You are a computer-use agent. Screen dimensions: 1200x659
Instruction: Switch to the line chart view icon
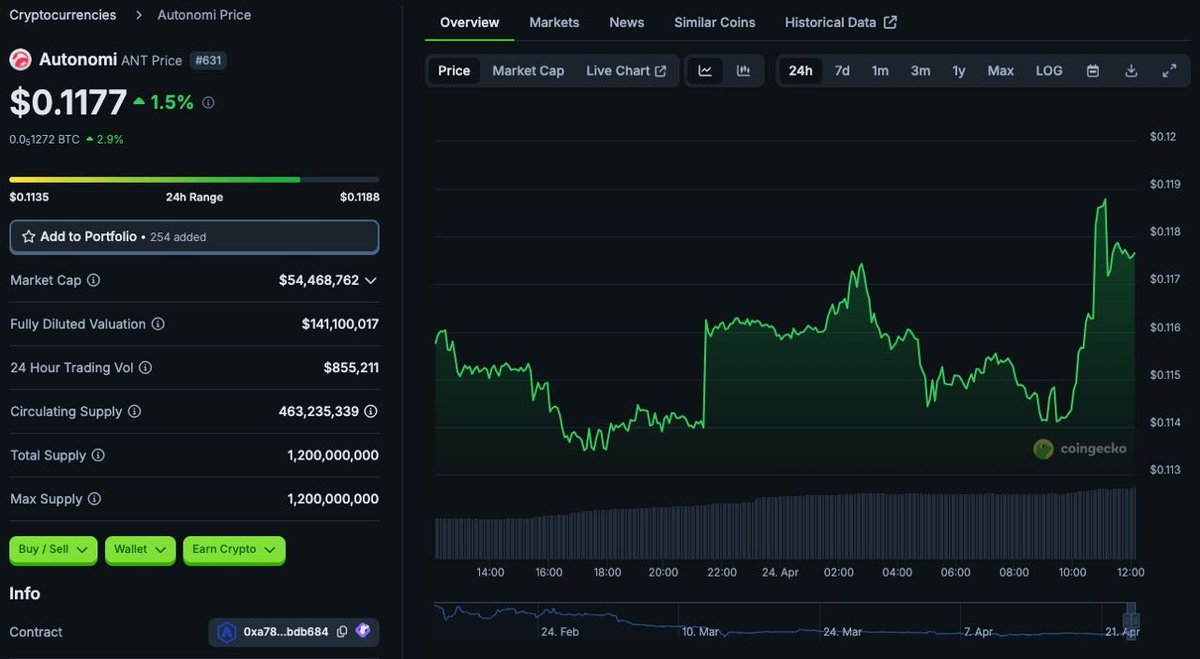[x=705, y=71]
